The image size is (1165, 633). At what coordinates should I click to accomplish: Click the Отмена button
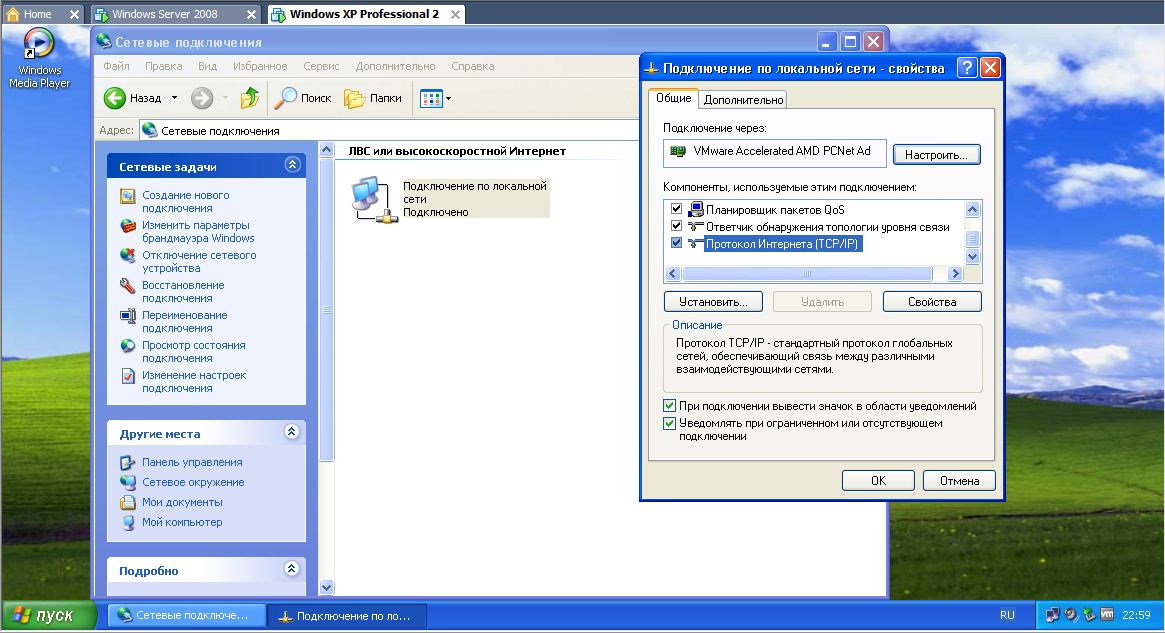tap(959, 481)
